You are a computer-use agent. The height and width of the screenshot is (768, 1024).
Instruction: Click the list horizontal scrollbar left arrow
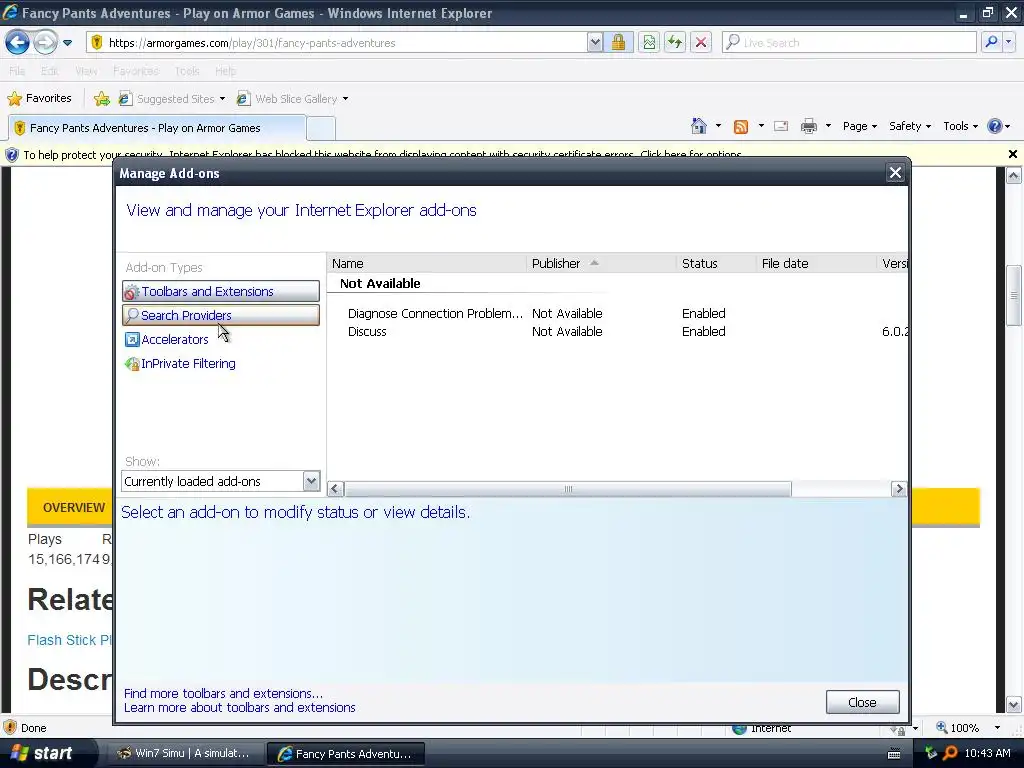[336, 489]
